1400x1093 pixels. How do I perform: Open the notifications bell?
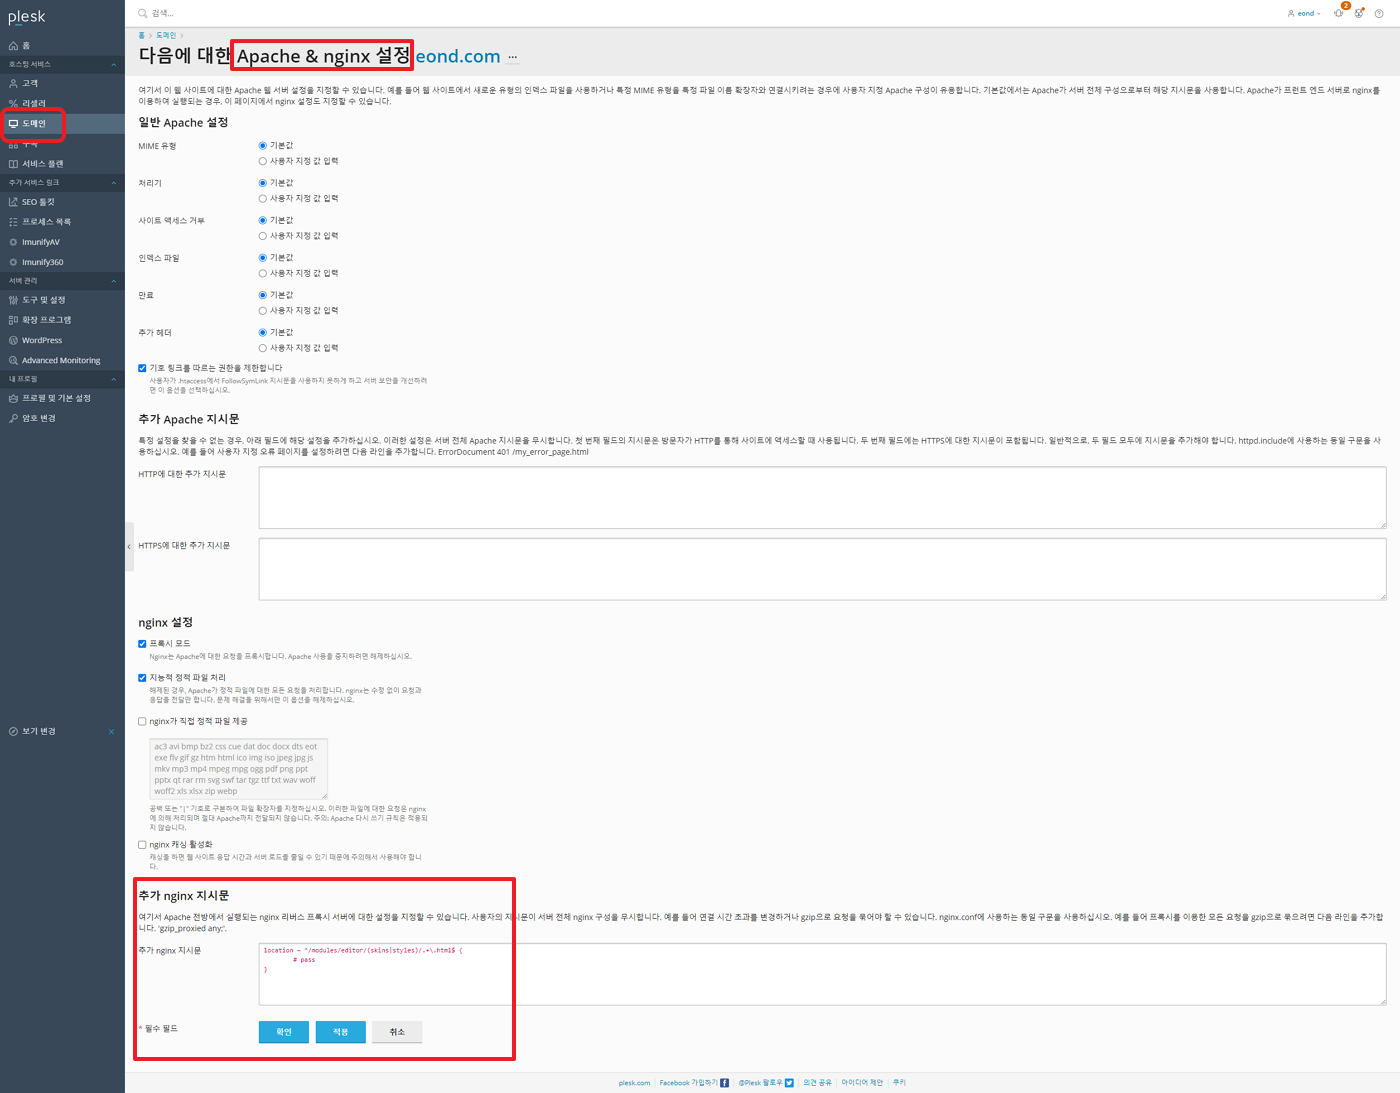[x=1339, y=13]
